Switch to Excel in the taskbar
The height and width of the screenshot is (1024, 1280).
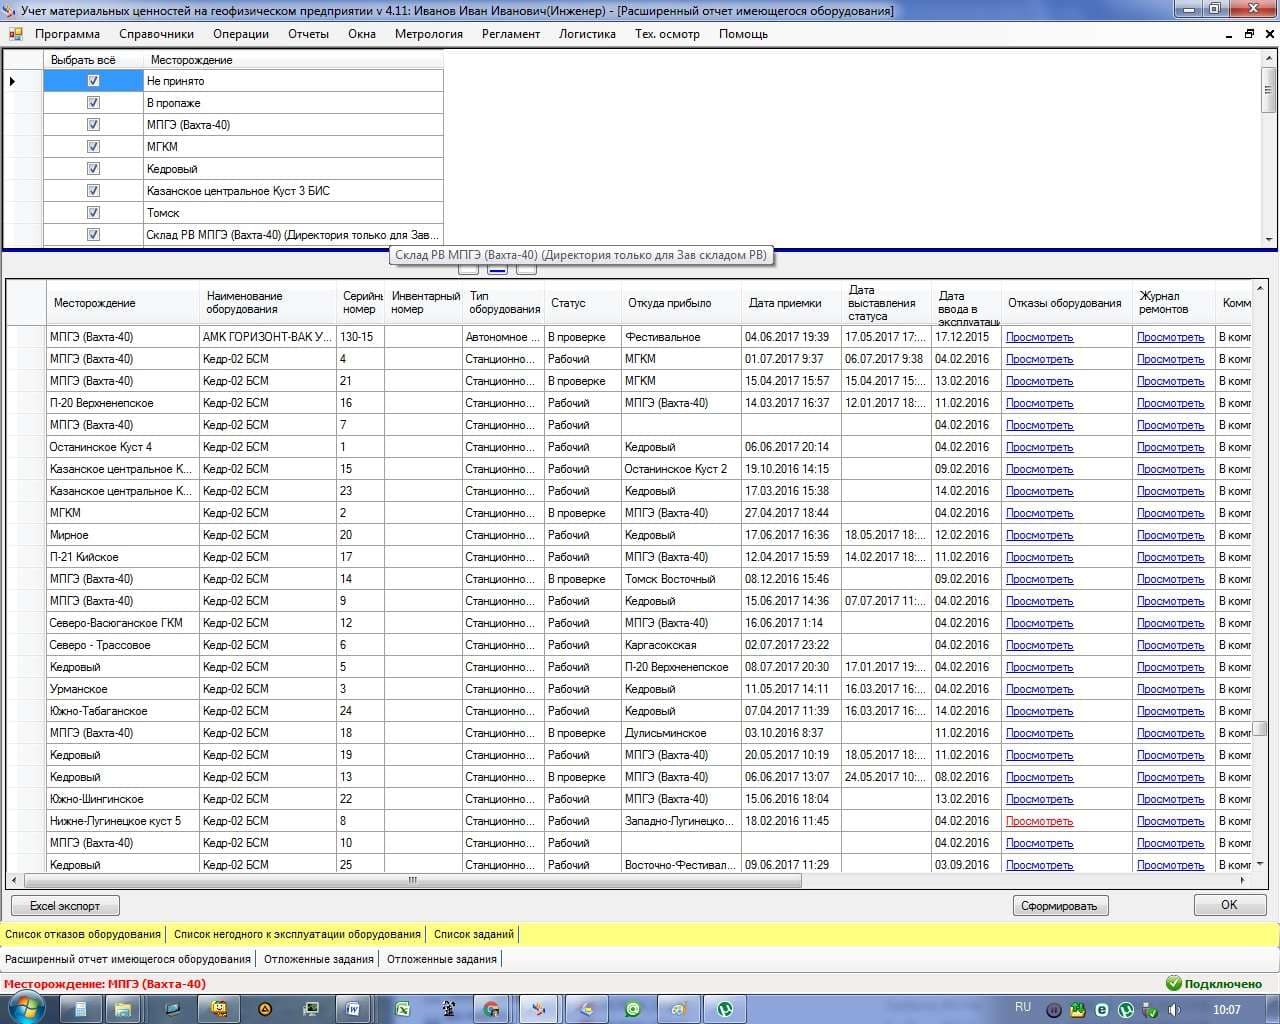point(402,1009)
